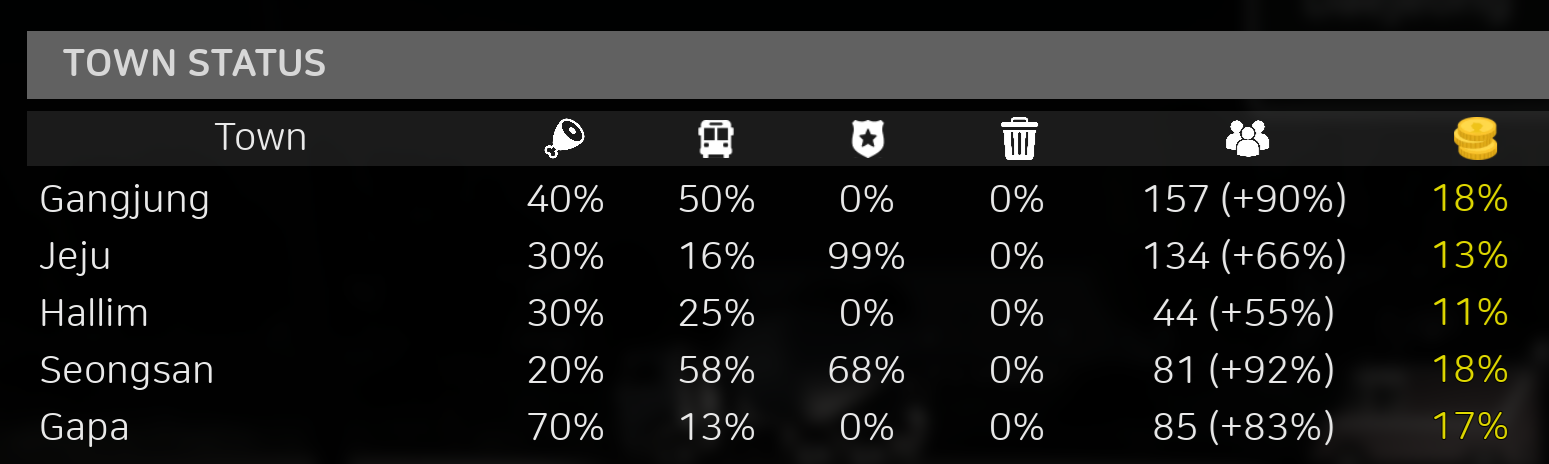Click Gangjung's population value 157 (+90%)
Screen dimensions: 1549x464
pos(1244,200)
